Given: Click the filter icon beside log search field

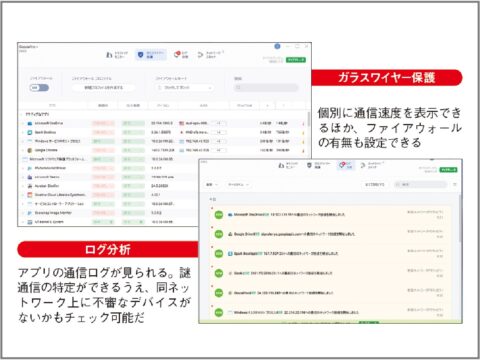Looking at the screenshot, I should 455,184.
